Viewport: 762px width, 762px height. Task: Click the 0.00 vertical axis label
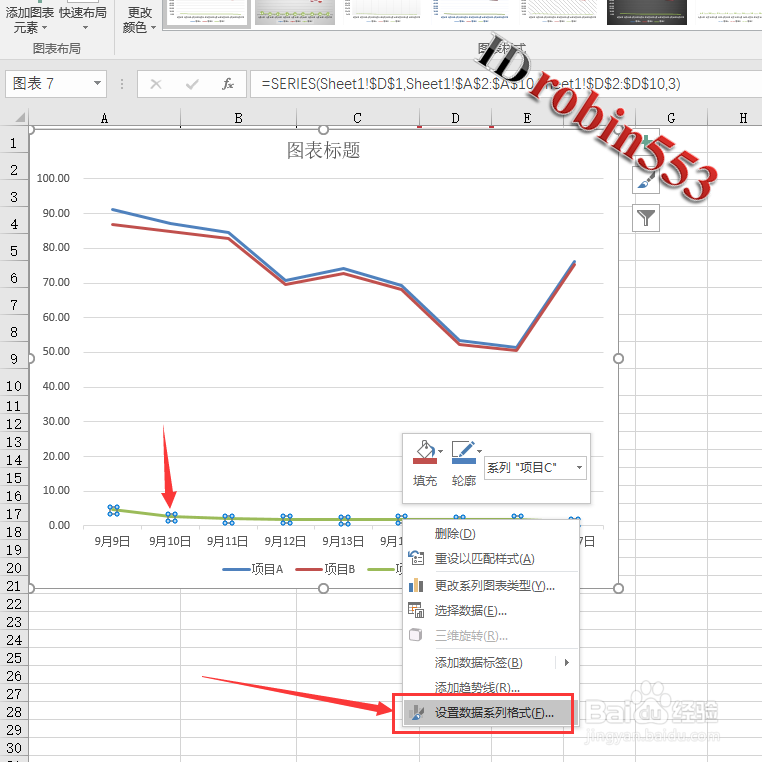pos(59,525)
